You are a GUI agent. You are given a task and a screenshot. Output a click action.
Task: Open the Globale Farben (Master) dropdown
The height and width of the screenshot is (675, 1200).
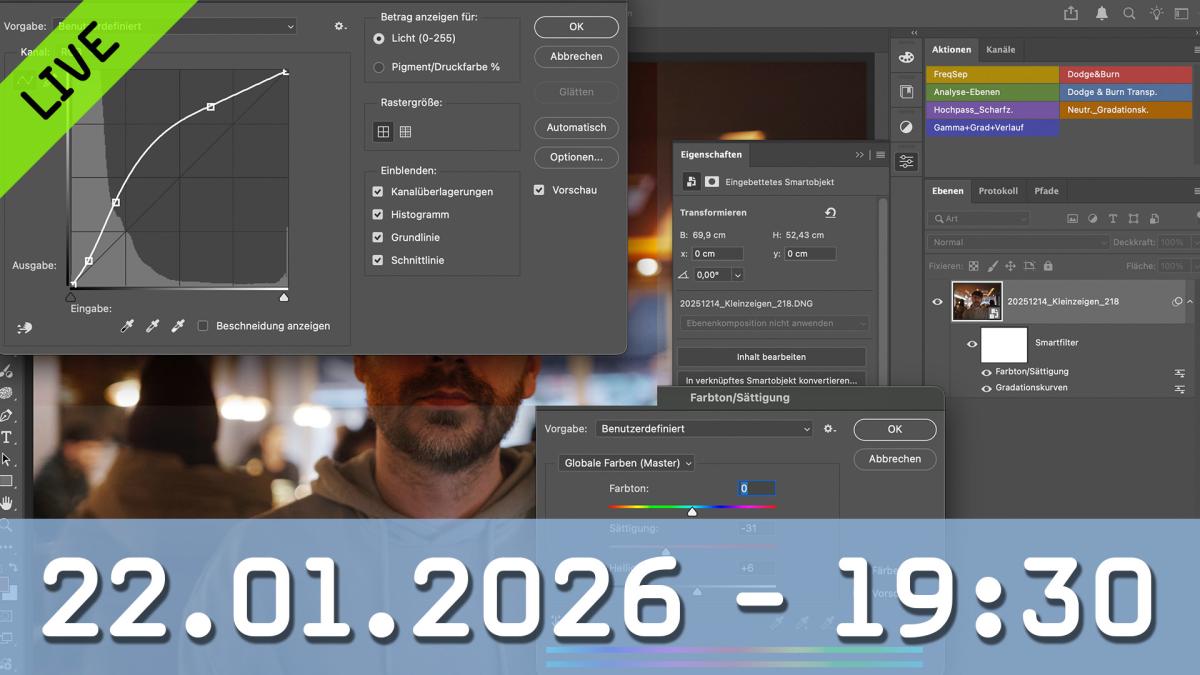(627, 463)
